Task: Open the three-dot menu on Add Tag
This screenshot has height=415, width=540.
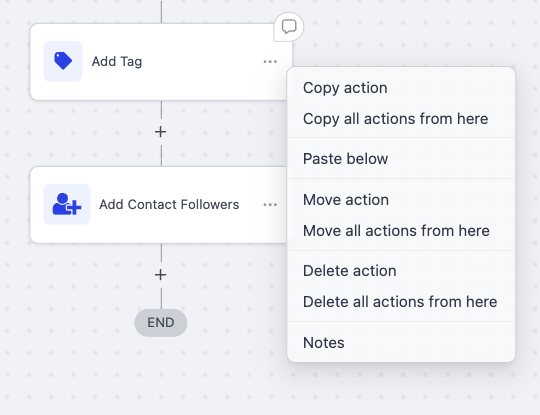Action: pyautogui.click(x=270, y=62)
